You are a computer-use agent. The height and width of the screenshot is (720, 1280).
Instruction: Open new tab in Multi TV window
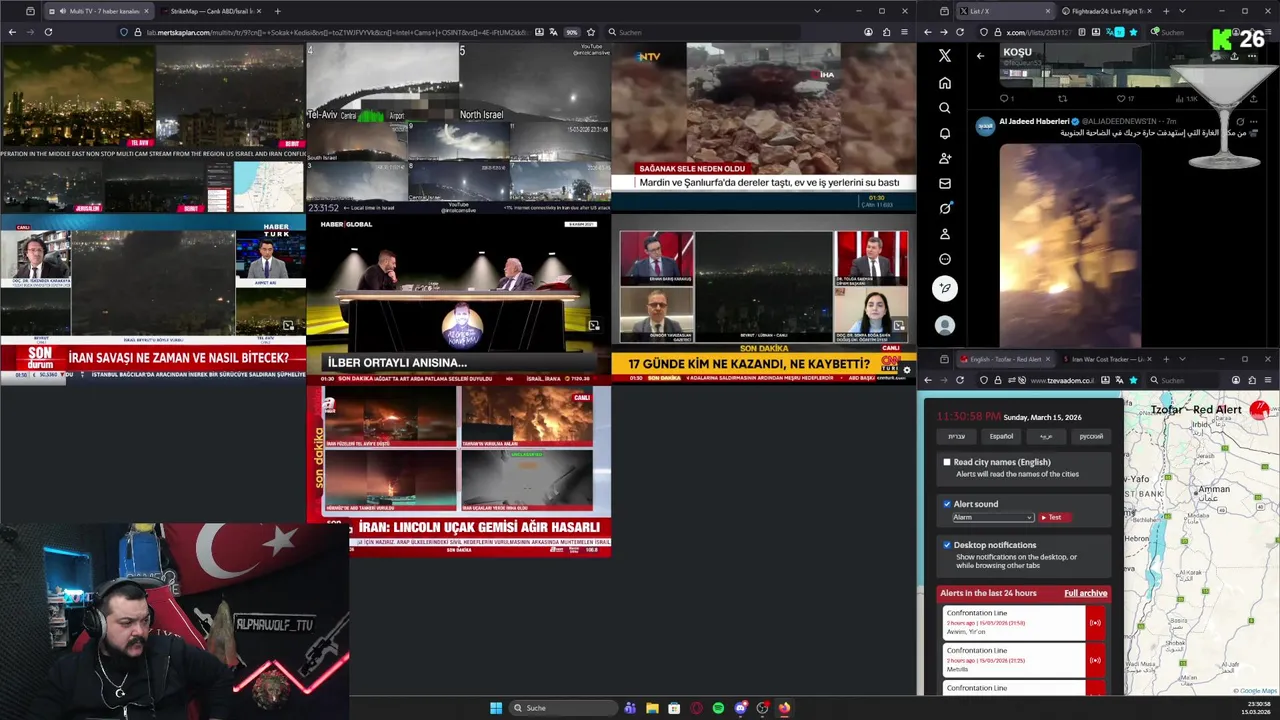[277, 11]
